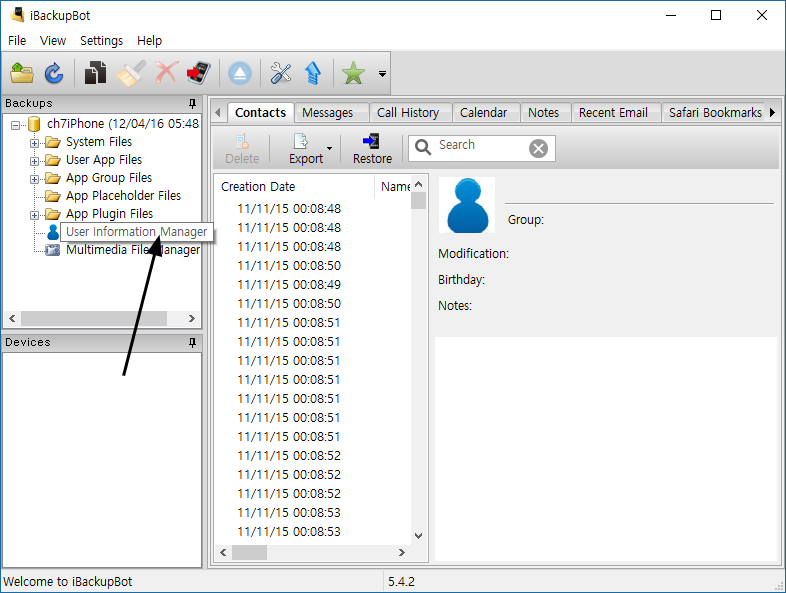Open the Settings menu
The width and height of the screenshot is (786, 593).
click(x=101, y=41)
